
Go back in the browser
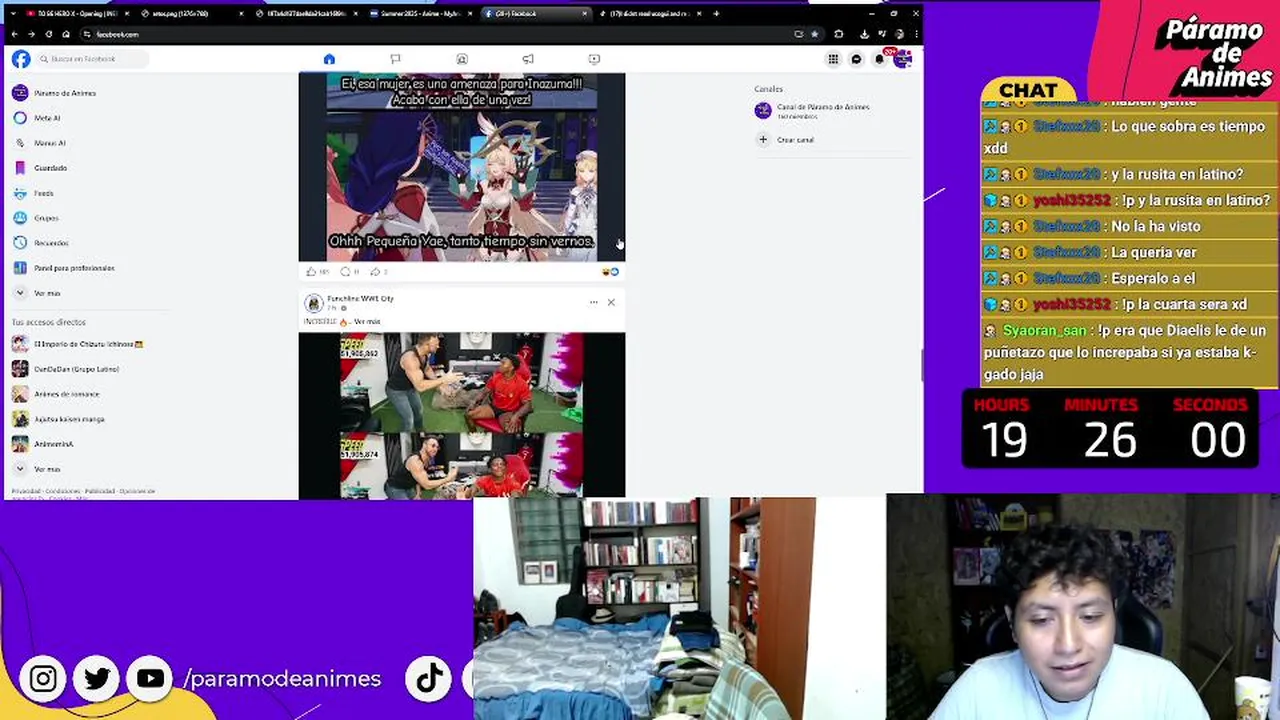point(14,34)
